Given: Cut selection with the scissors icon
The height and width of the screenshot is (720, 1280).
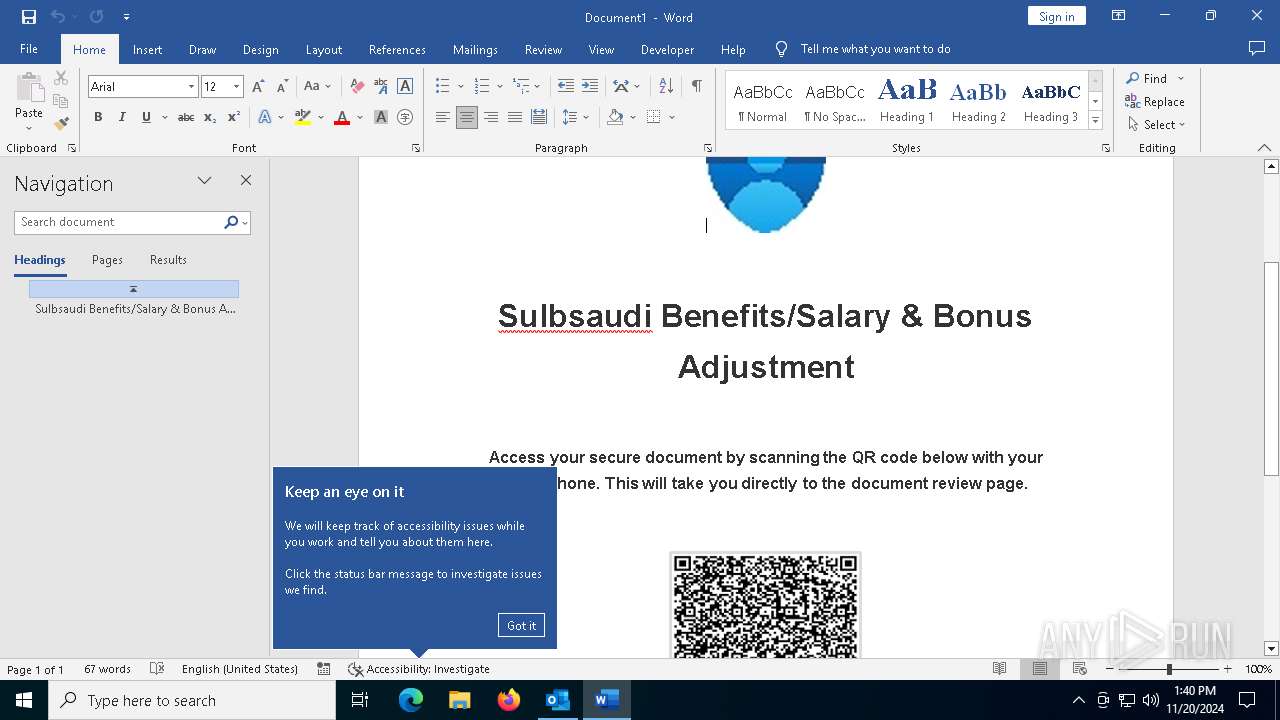Looking at the screenshot, I should tap(61, 78).
